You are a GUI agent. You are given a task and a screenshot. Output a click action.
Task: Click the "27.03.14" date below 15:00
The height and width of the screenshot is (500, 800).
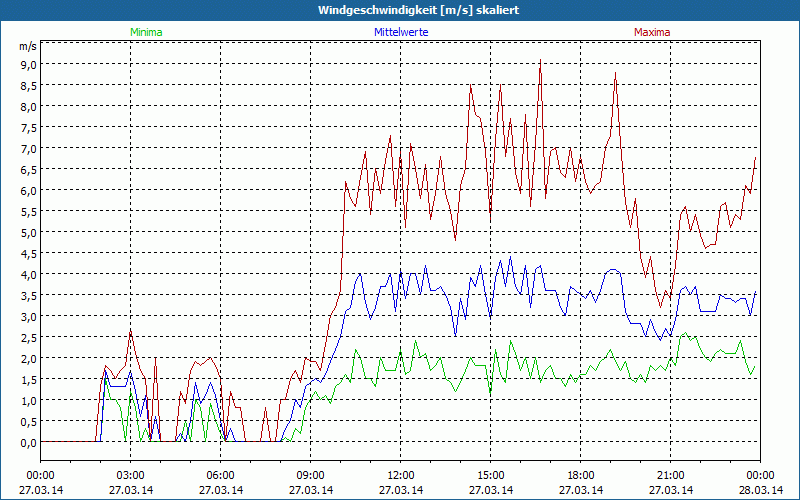click(x=491, y=490)
